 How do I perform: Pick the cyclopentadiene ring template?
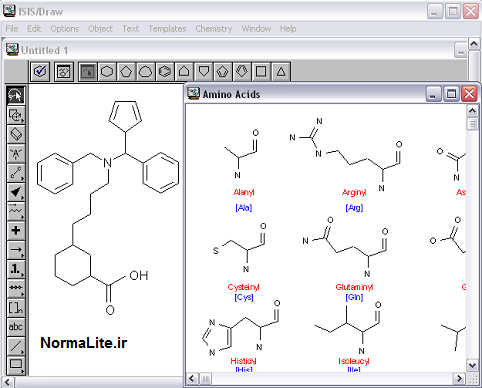tap(223, 71)
